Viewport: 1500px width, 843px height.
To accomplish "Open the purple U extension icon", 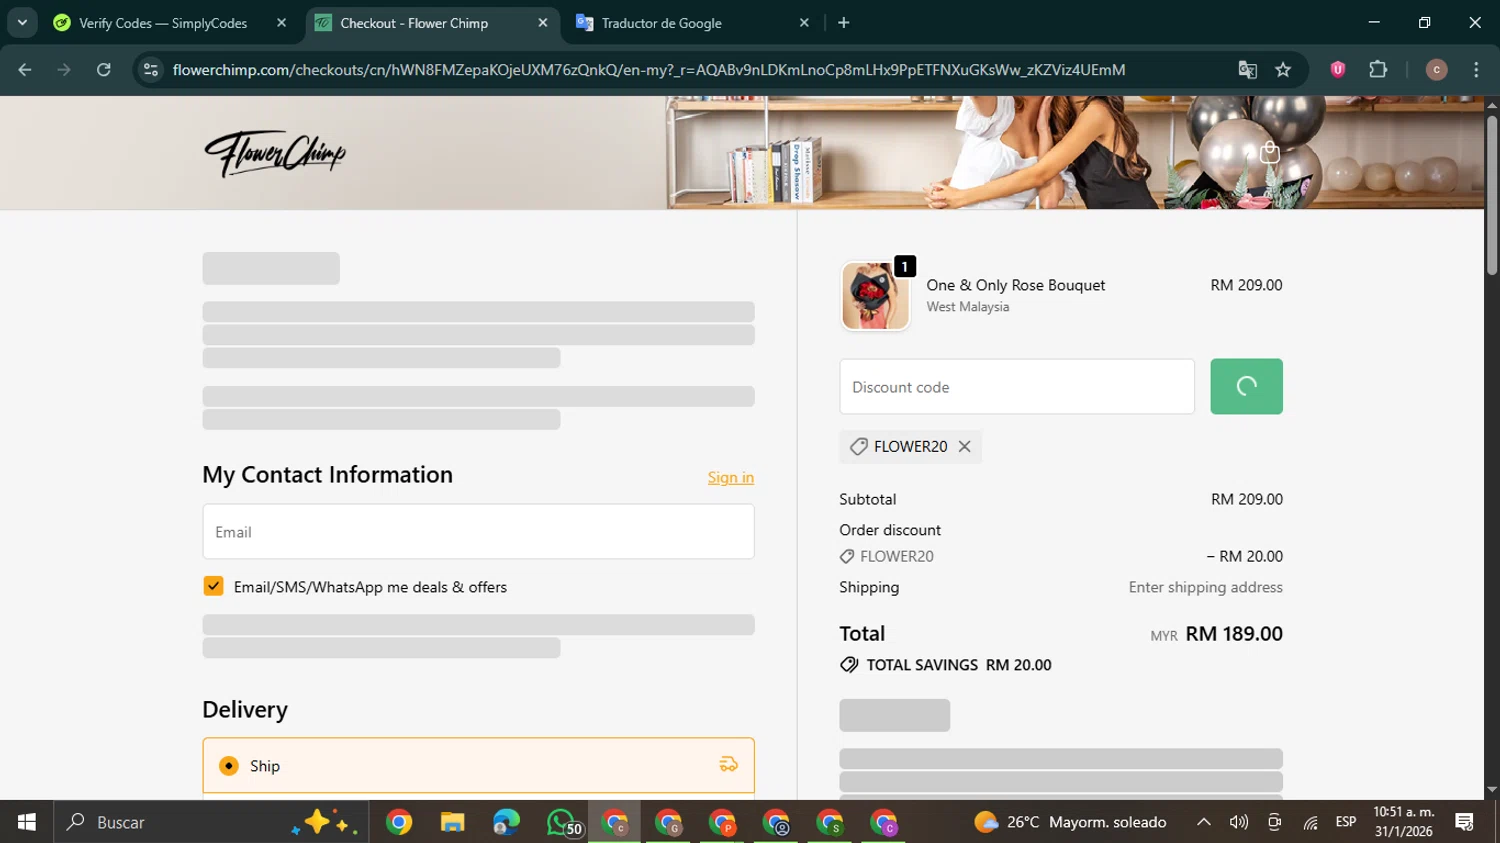I will coord(1338,70).
